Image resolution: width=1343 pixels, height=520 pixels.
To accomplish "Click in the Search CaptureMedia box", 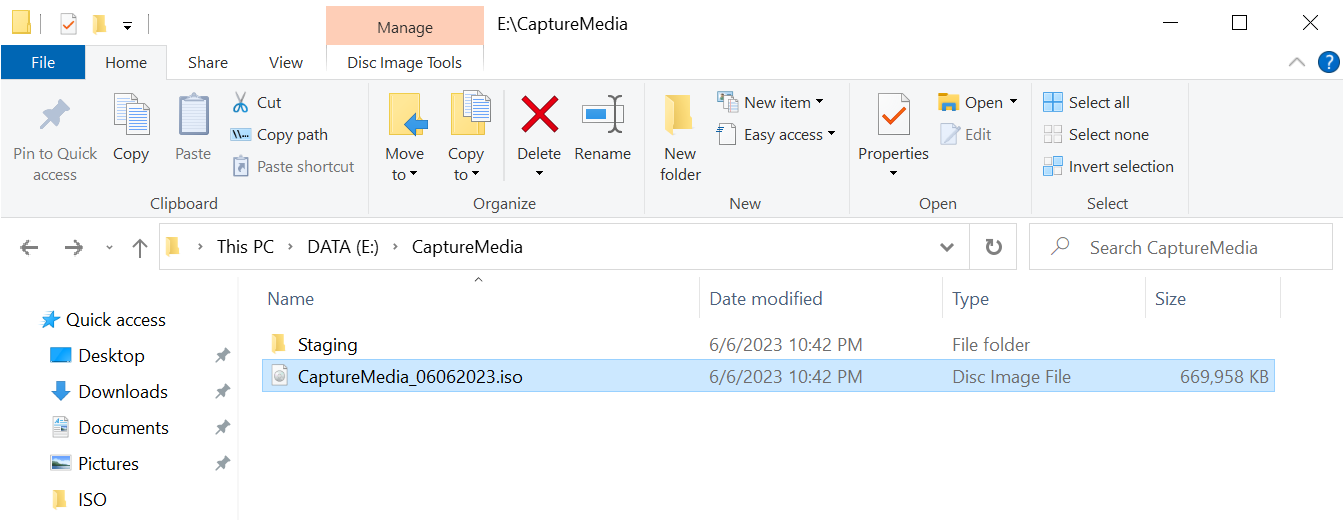I will click(1180, 247).
